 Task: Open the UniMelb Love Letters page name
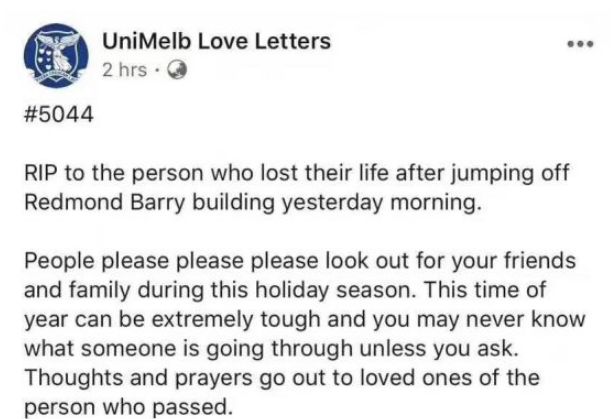coord(217,43)
